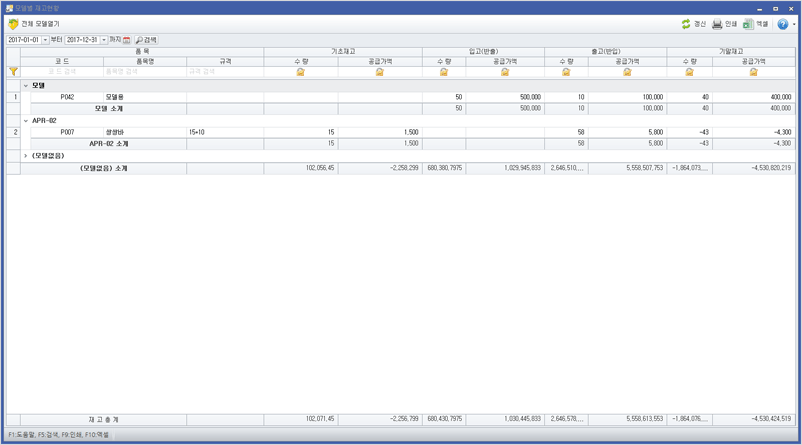Image resolution: width=802 pixels, height=445 pixels.
Task: Click 전체 모델열기 to open all models
Action: click(x=34, y=24)
